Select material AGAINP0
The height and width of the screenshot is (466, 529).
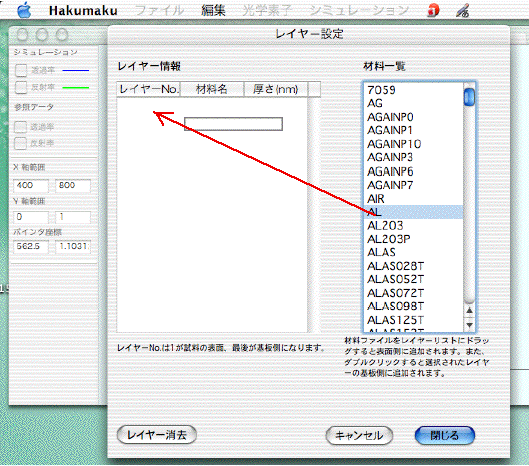click(x=414, y=117)
